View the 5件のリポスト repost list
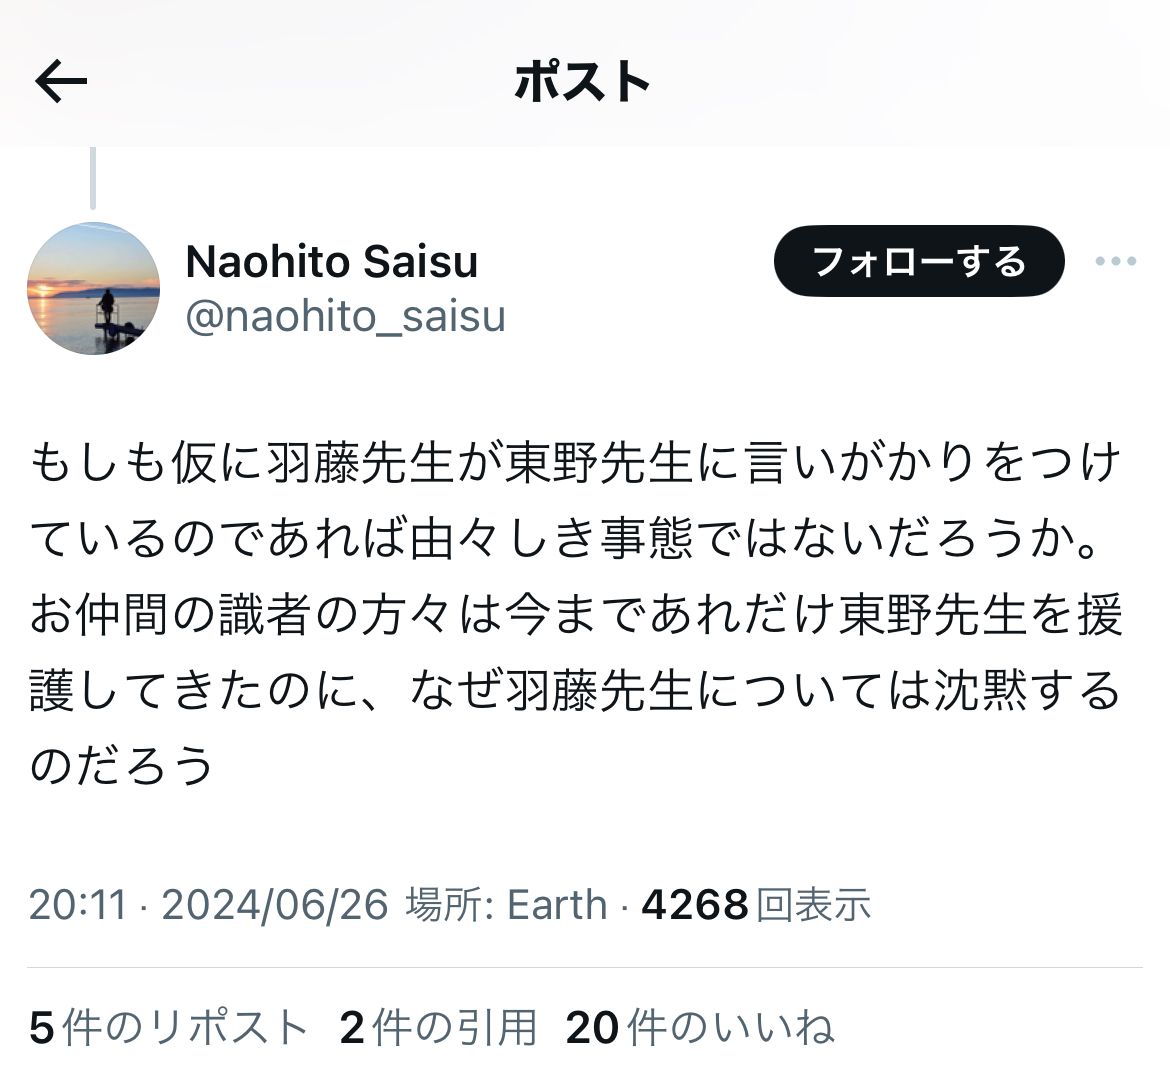The width and height of the screenshot is (1170, 1084). click(x=169, y=1027)
